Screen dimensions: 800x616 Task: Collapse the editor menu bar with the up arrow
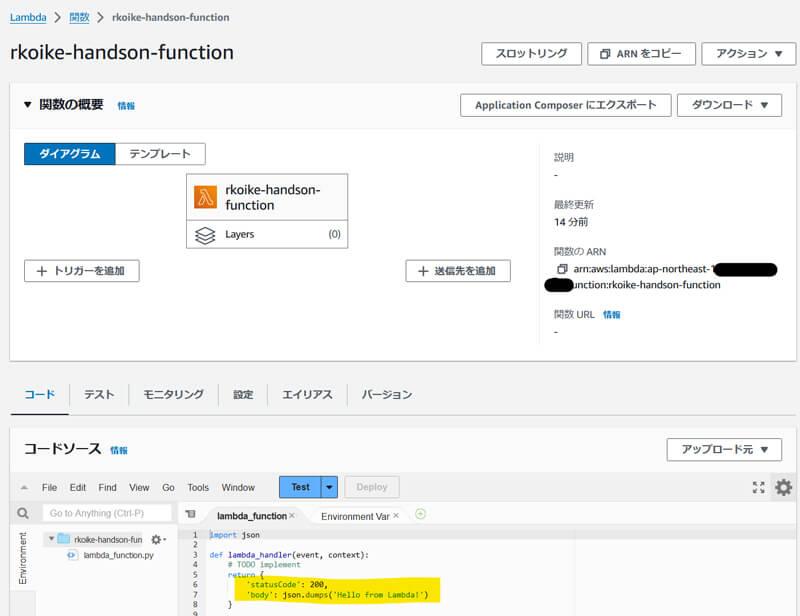pos(24,487)
